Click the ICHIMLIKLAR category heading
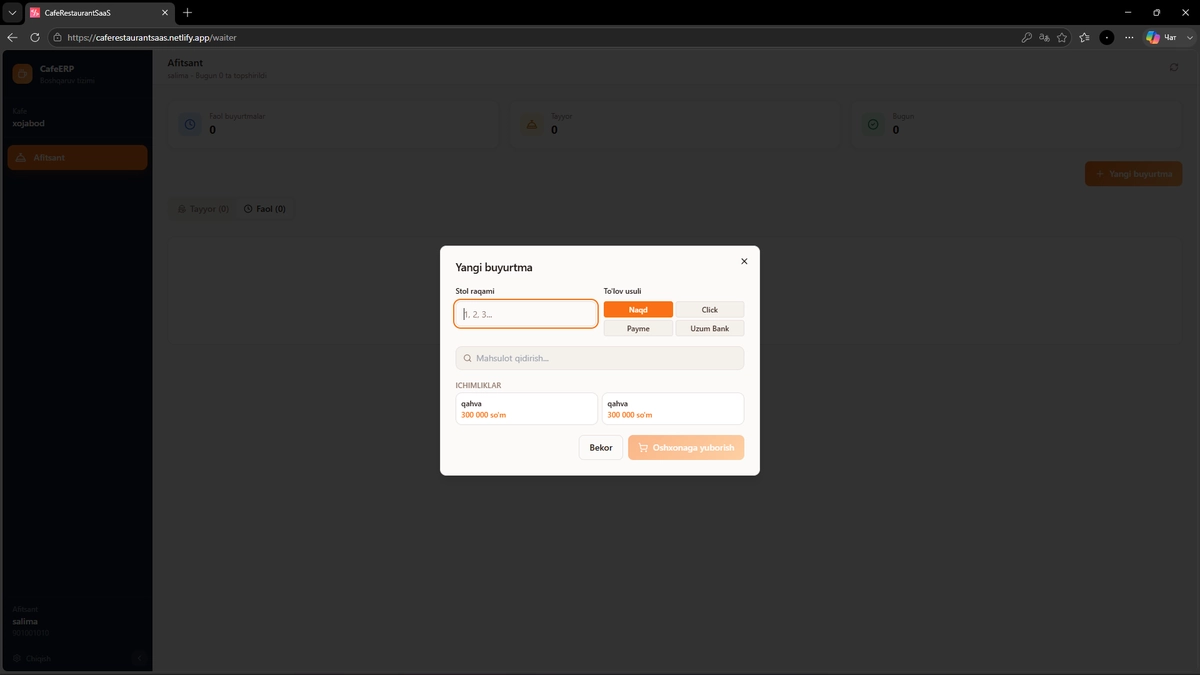 click(x=478, y=385)
